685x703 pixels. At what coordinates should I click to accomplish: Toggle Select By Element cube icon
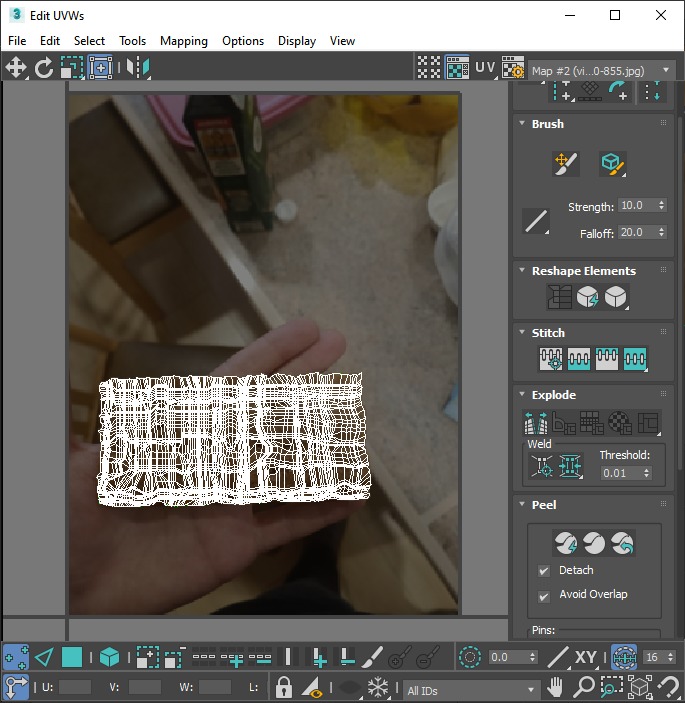point(109,658)
